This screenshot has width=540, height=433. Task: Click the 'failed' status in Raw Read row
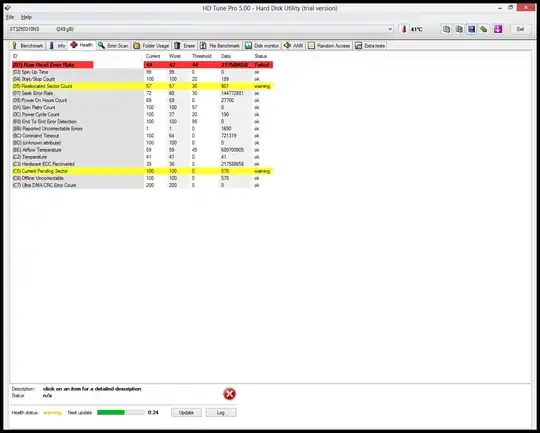[262, 65]
